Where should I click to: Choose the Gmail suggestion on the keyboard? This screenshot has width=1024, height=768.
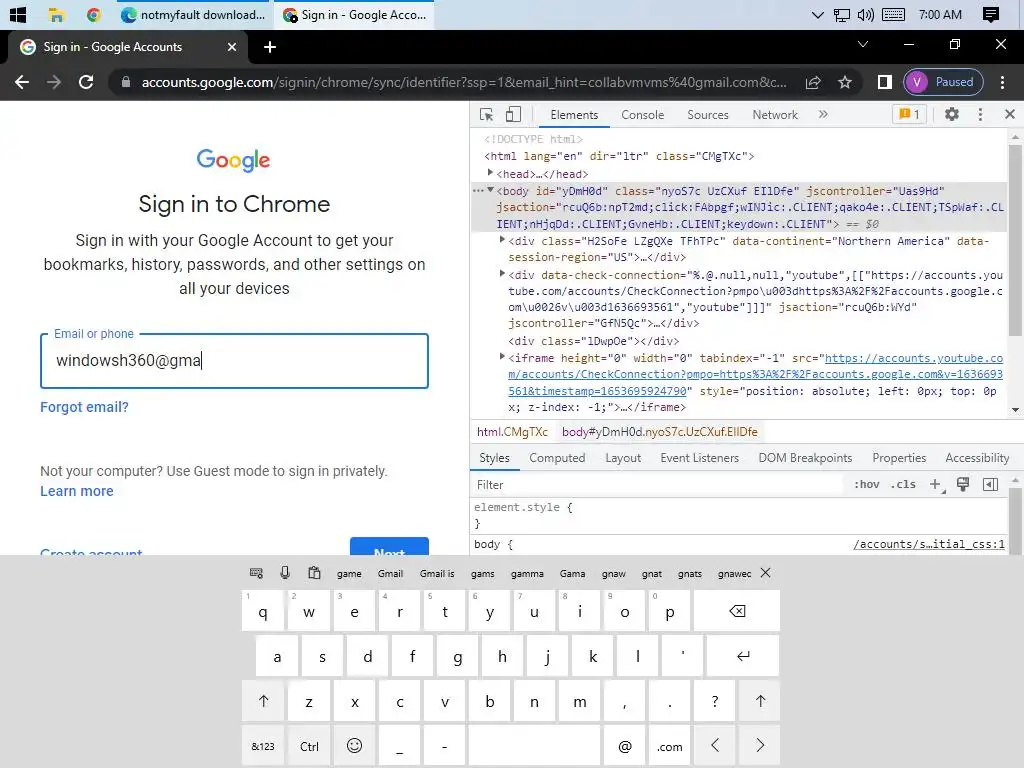tap(390, 573)
